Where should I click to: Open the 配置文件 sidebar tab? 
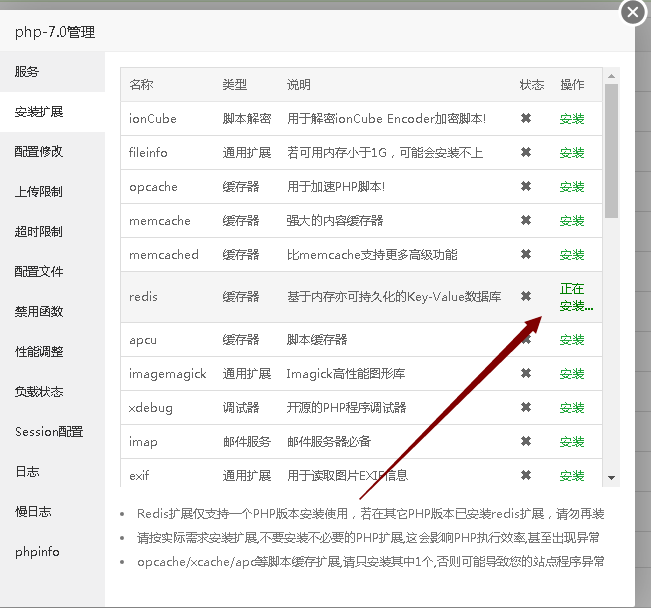tap(52, 272)
